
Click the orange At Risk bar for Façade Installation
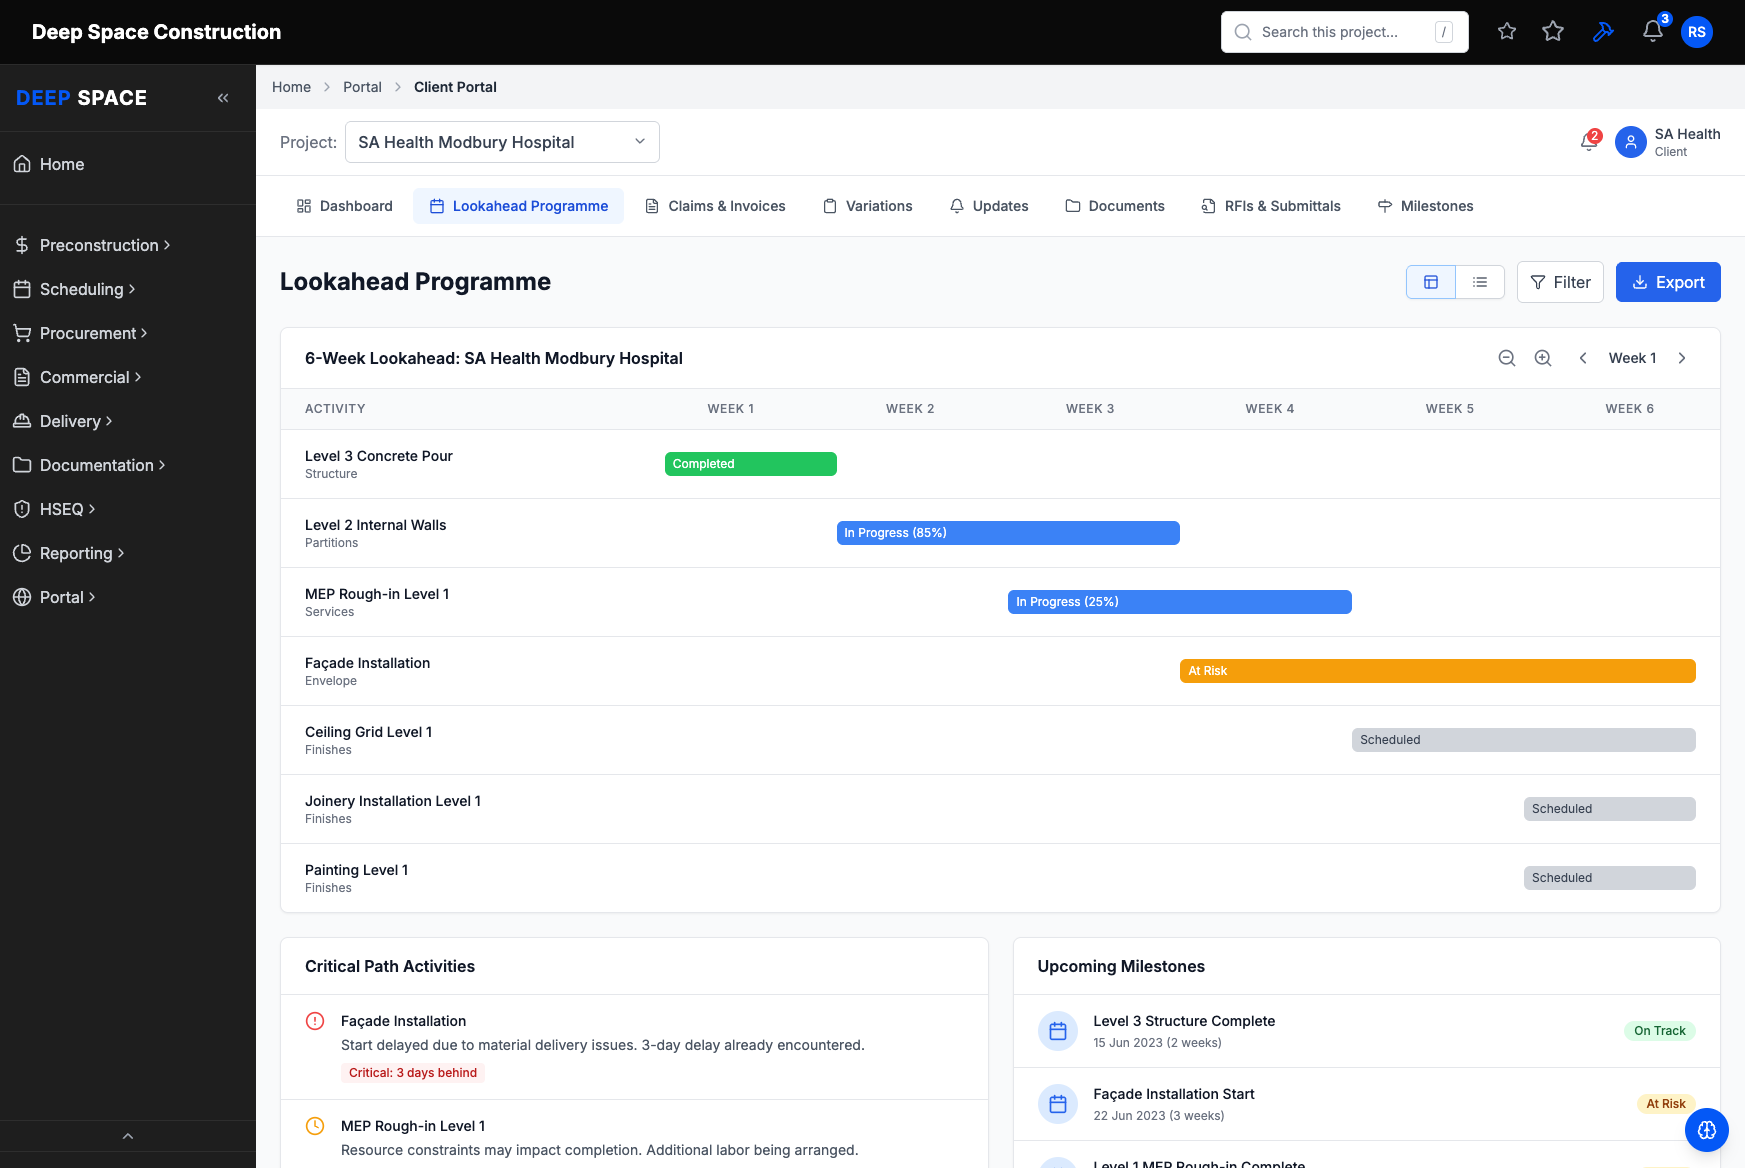1438,671
